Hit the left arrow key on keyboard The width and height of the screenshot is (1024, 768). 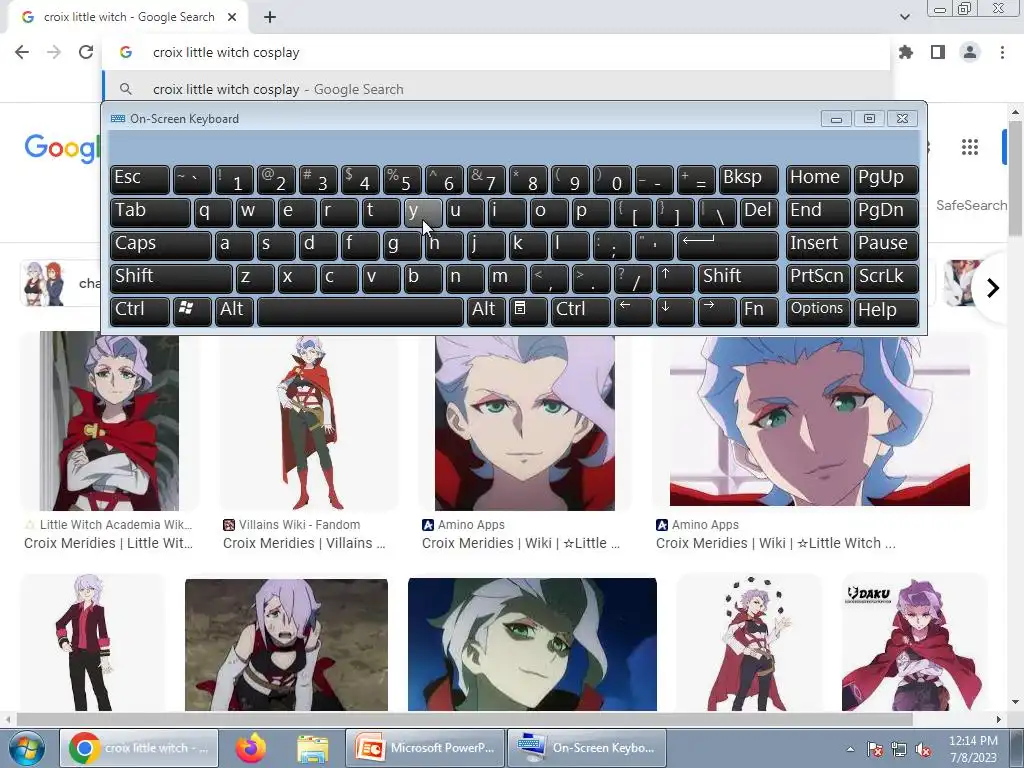[633, 311]
